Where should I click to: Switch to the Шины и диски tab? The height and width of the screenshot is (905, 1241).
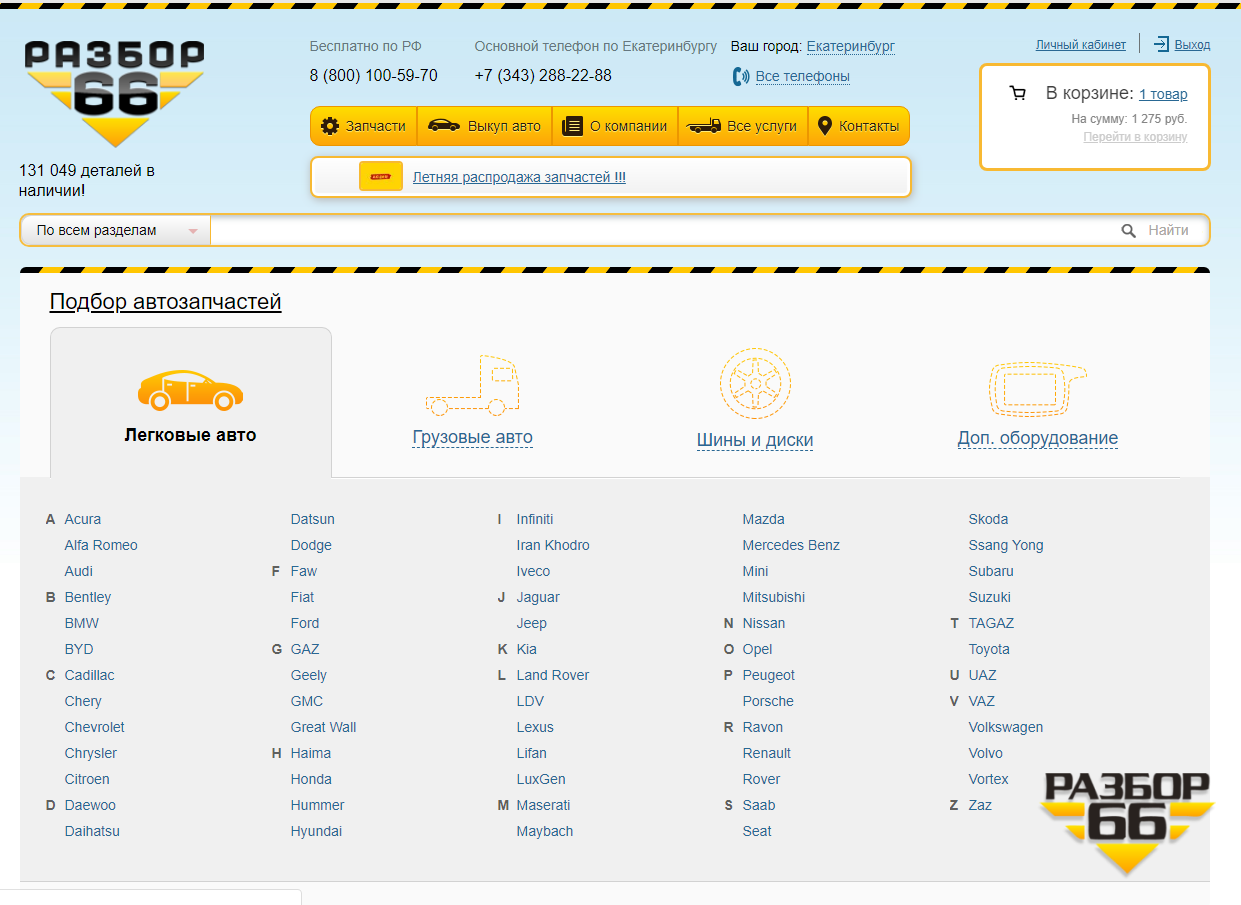coord(755,440)
